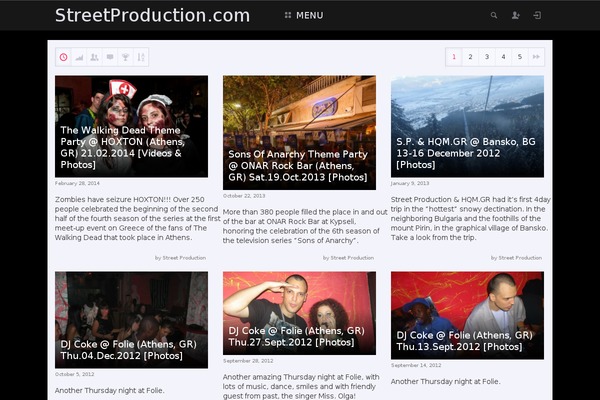Click the "Zombies have seizure HOXTON" description text
This screenshot has height=400, width=600.
tap(138, 219)
